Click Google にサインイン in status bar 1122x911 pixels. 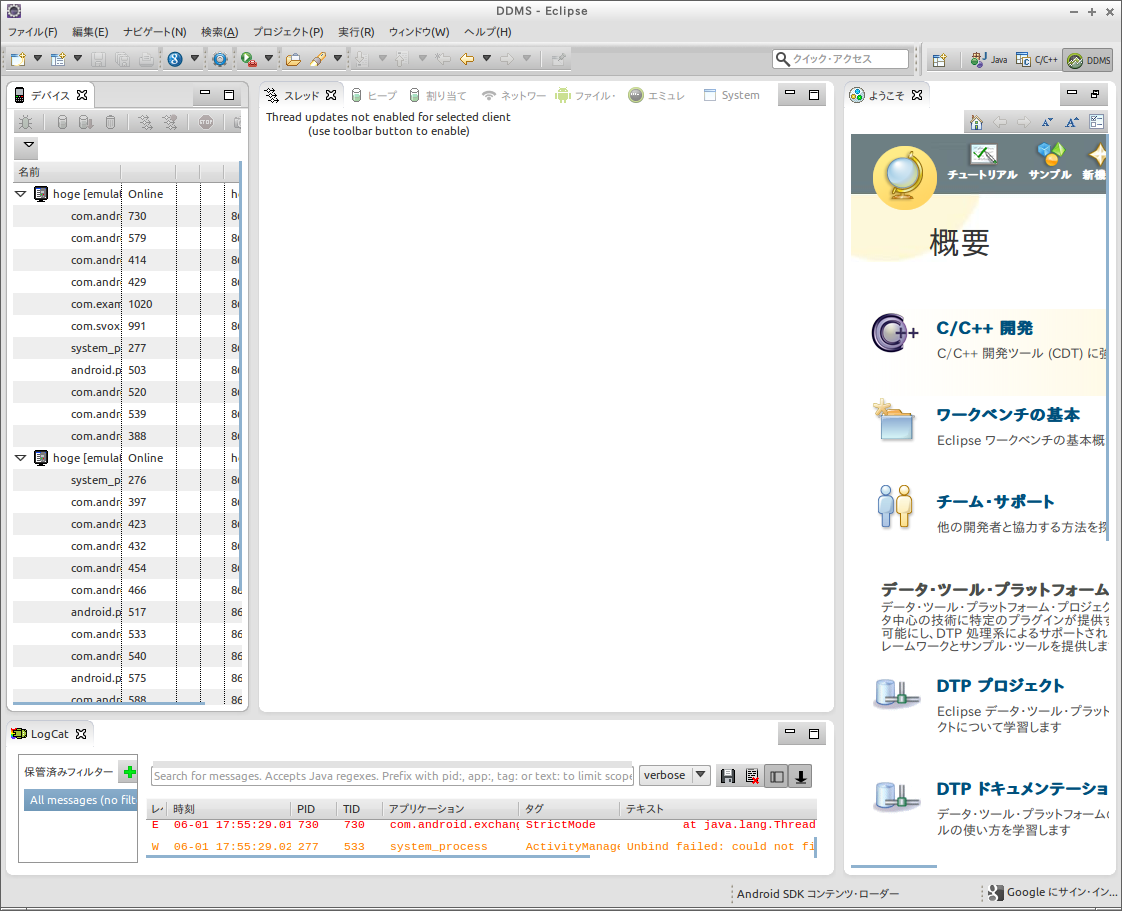tap(1052, 892)
